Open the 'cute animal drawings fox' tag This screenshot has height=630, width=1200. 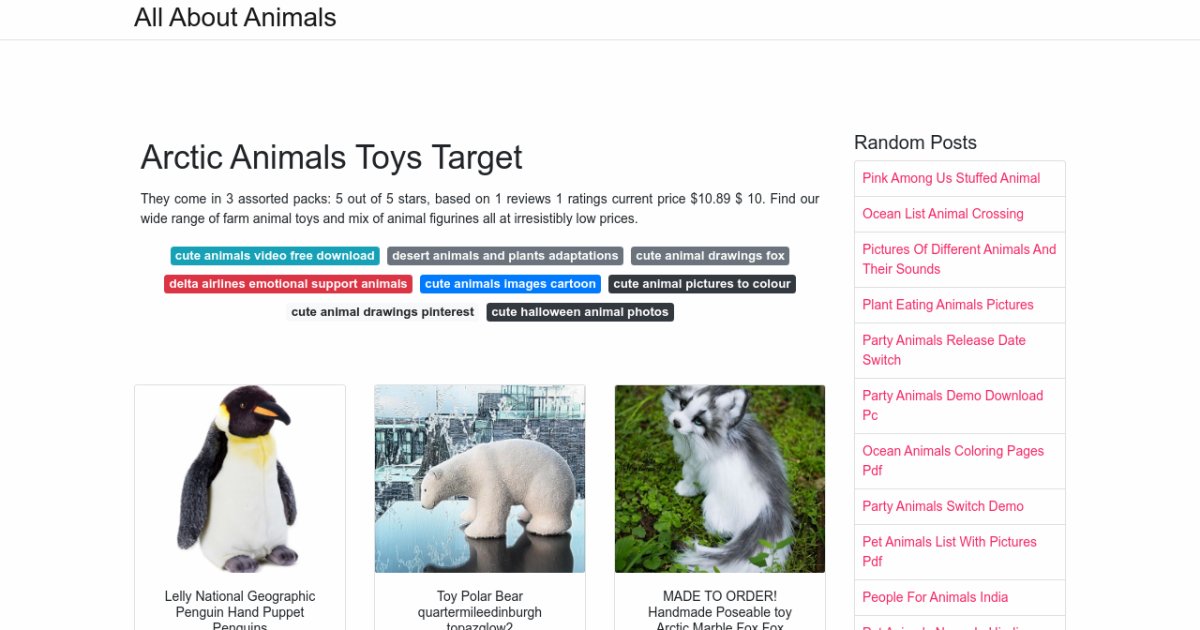pos(710,256)
